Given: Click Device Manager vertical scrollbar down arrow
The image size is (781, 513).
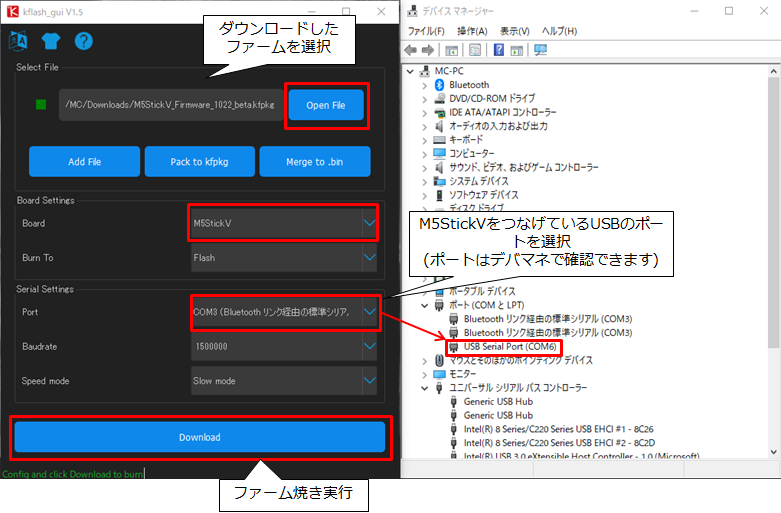Looking at the screenshot, I should (x=774, y=452).
